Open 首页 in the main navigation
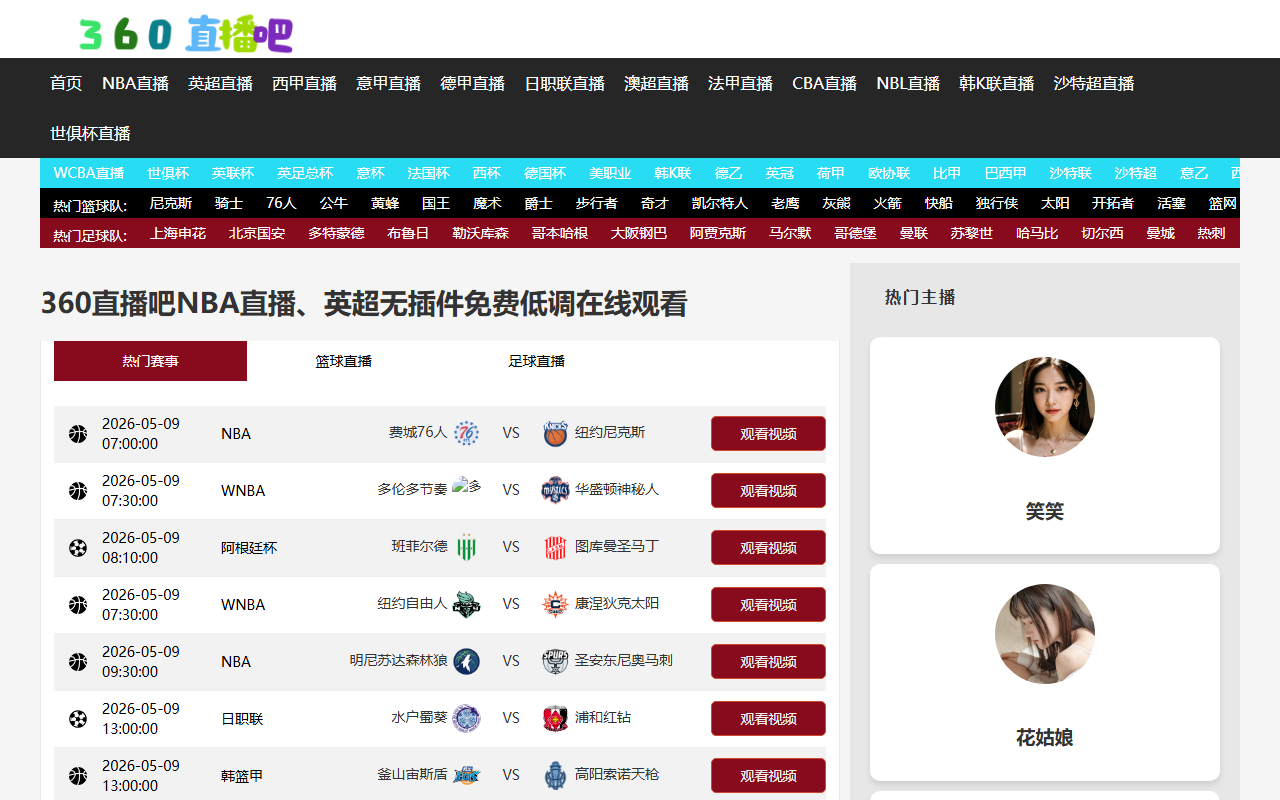The height and width of the screenshot is (800, 1280). pos(66,83)
